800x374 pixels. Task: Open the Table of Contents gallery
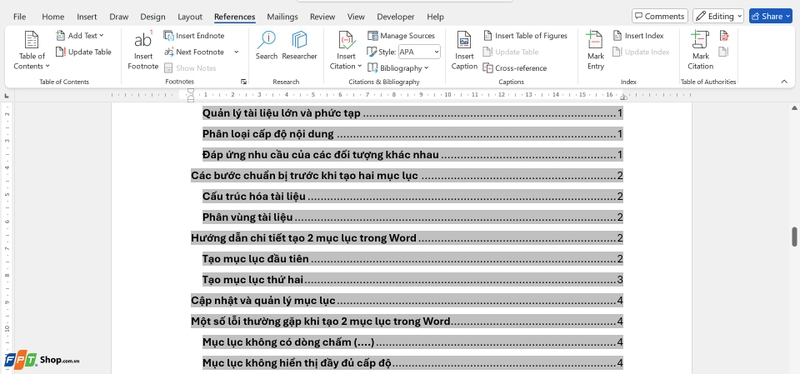tap(32, 51)
